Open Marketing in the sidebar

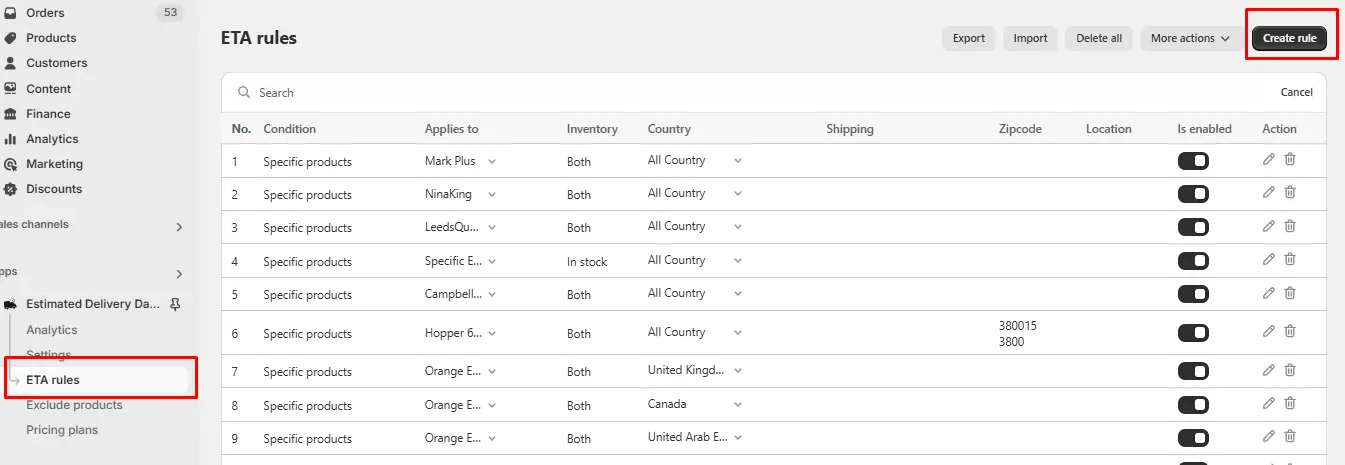(54, 164)
